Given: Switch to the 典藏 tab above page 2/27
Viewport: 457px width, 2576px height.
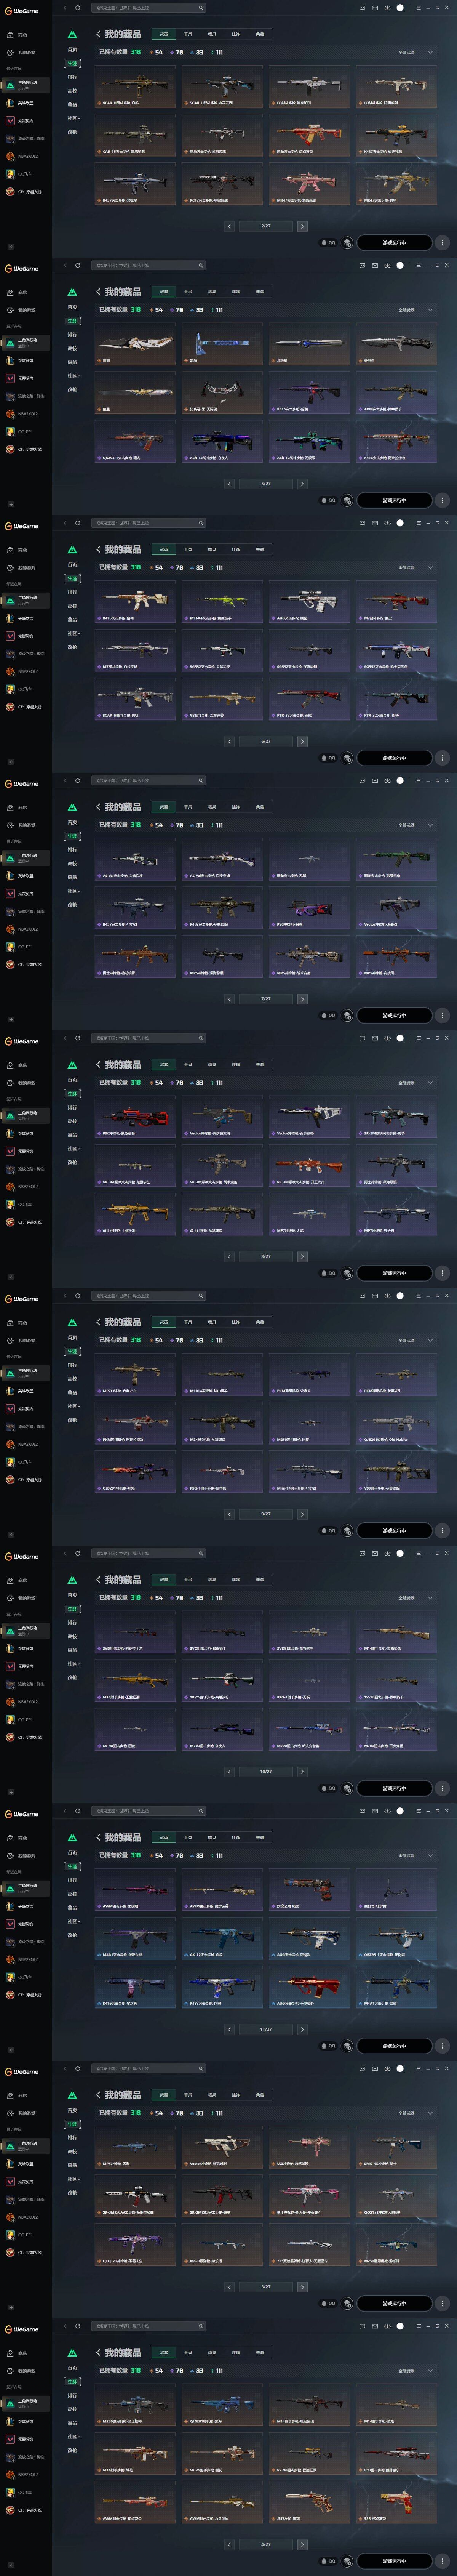Looking at the screenshot, I should (x=260, y=34).
